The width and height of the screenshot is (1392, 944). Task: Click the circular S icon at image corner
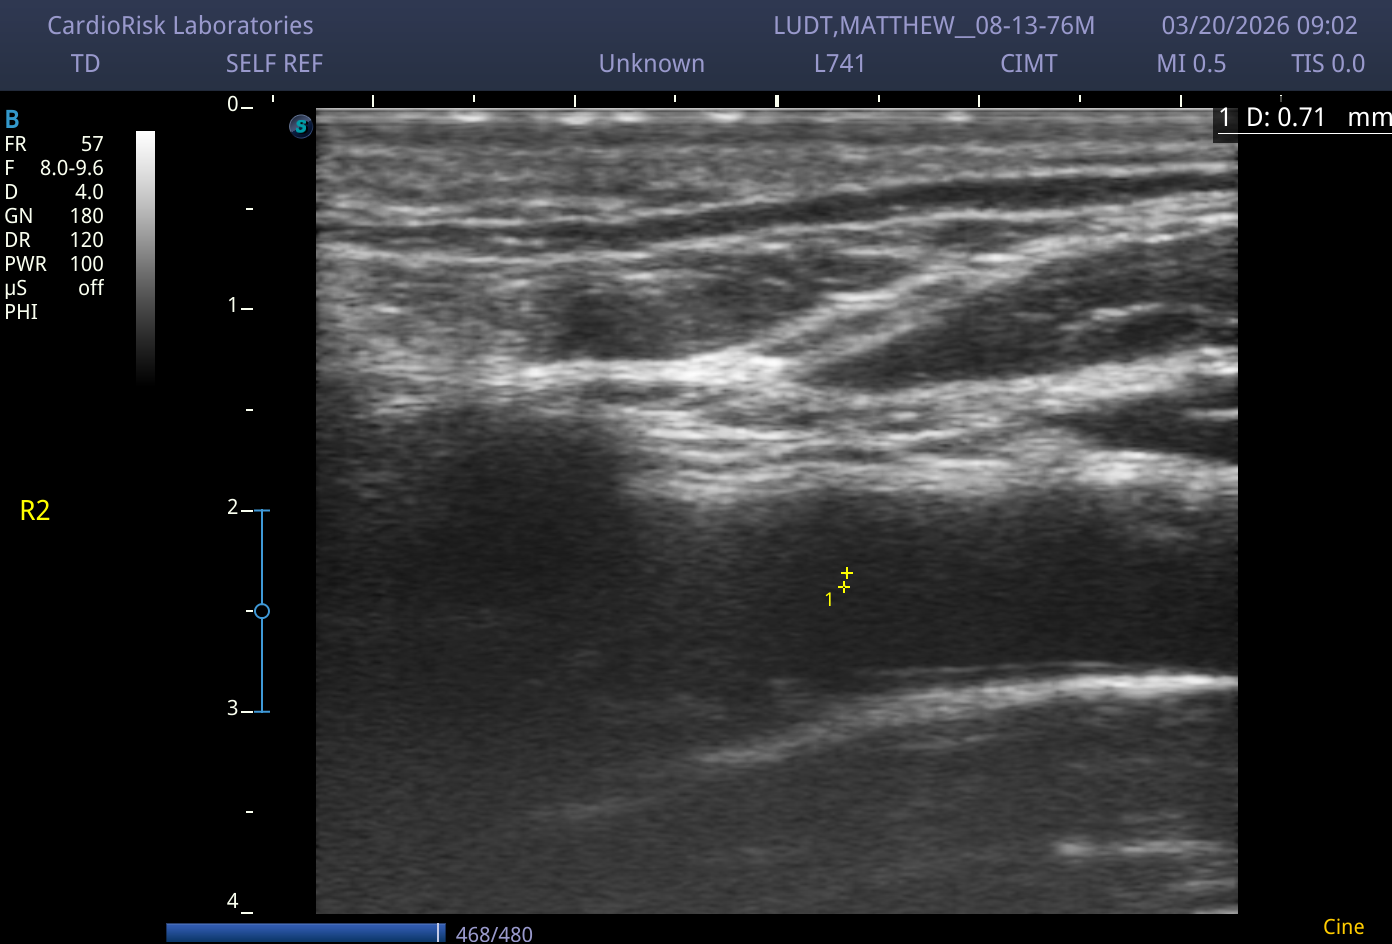point(301,126)
